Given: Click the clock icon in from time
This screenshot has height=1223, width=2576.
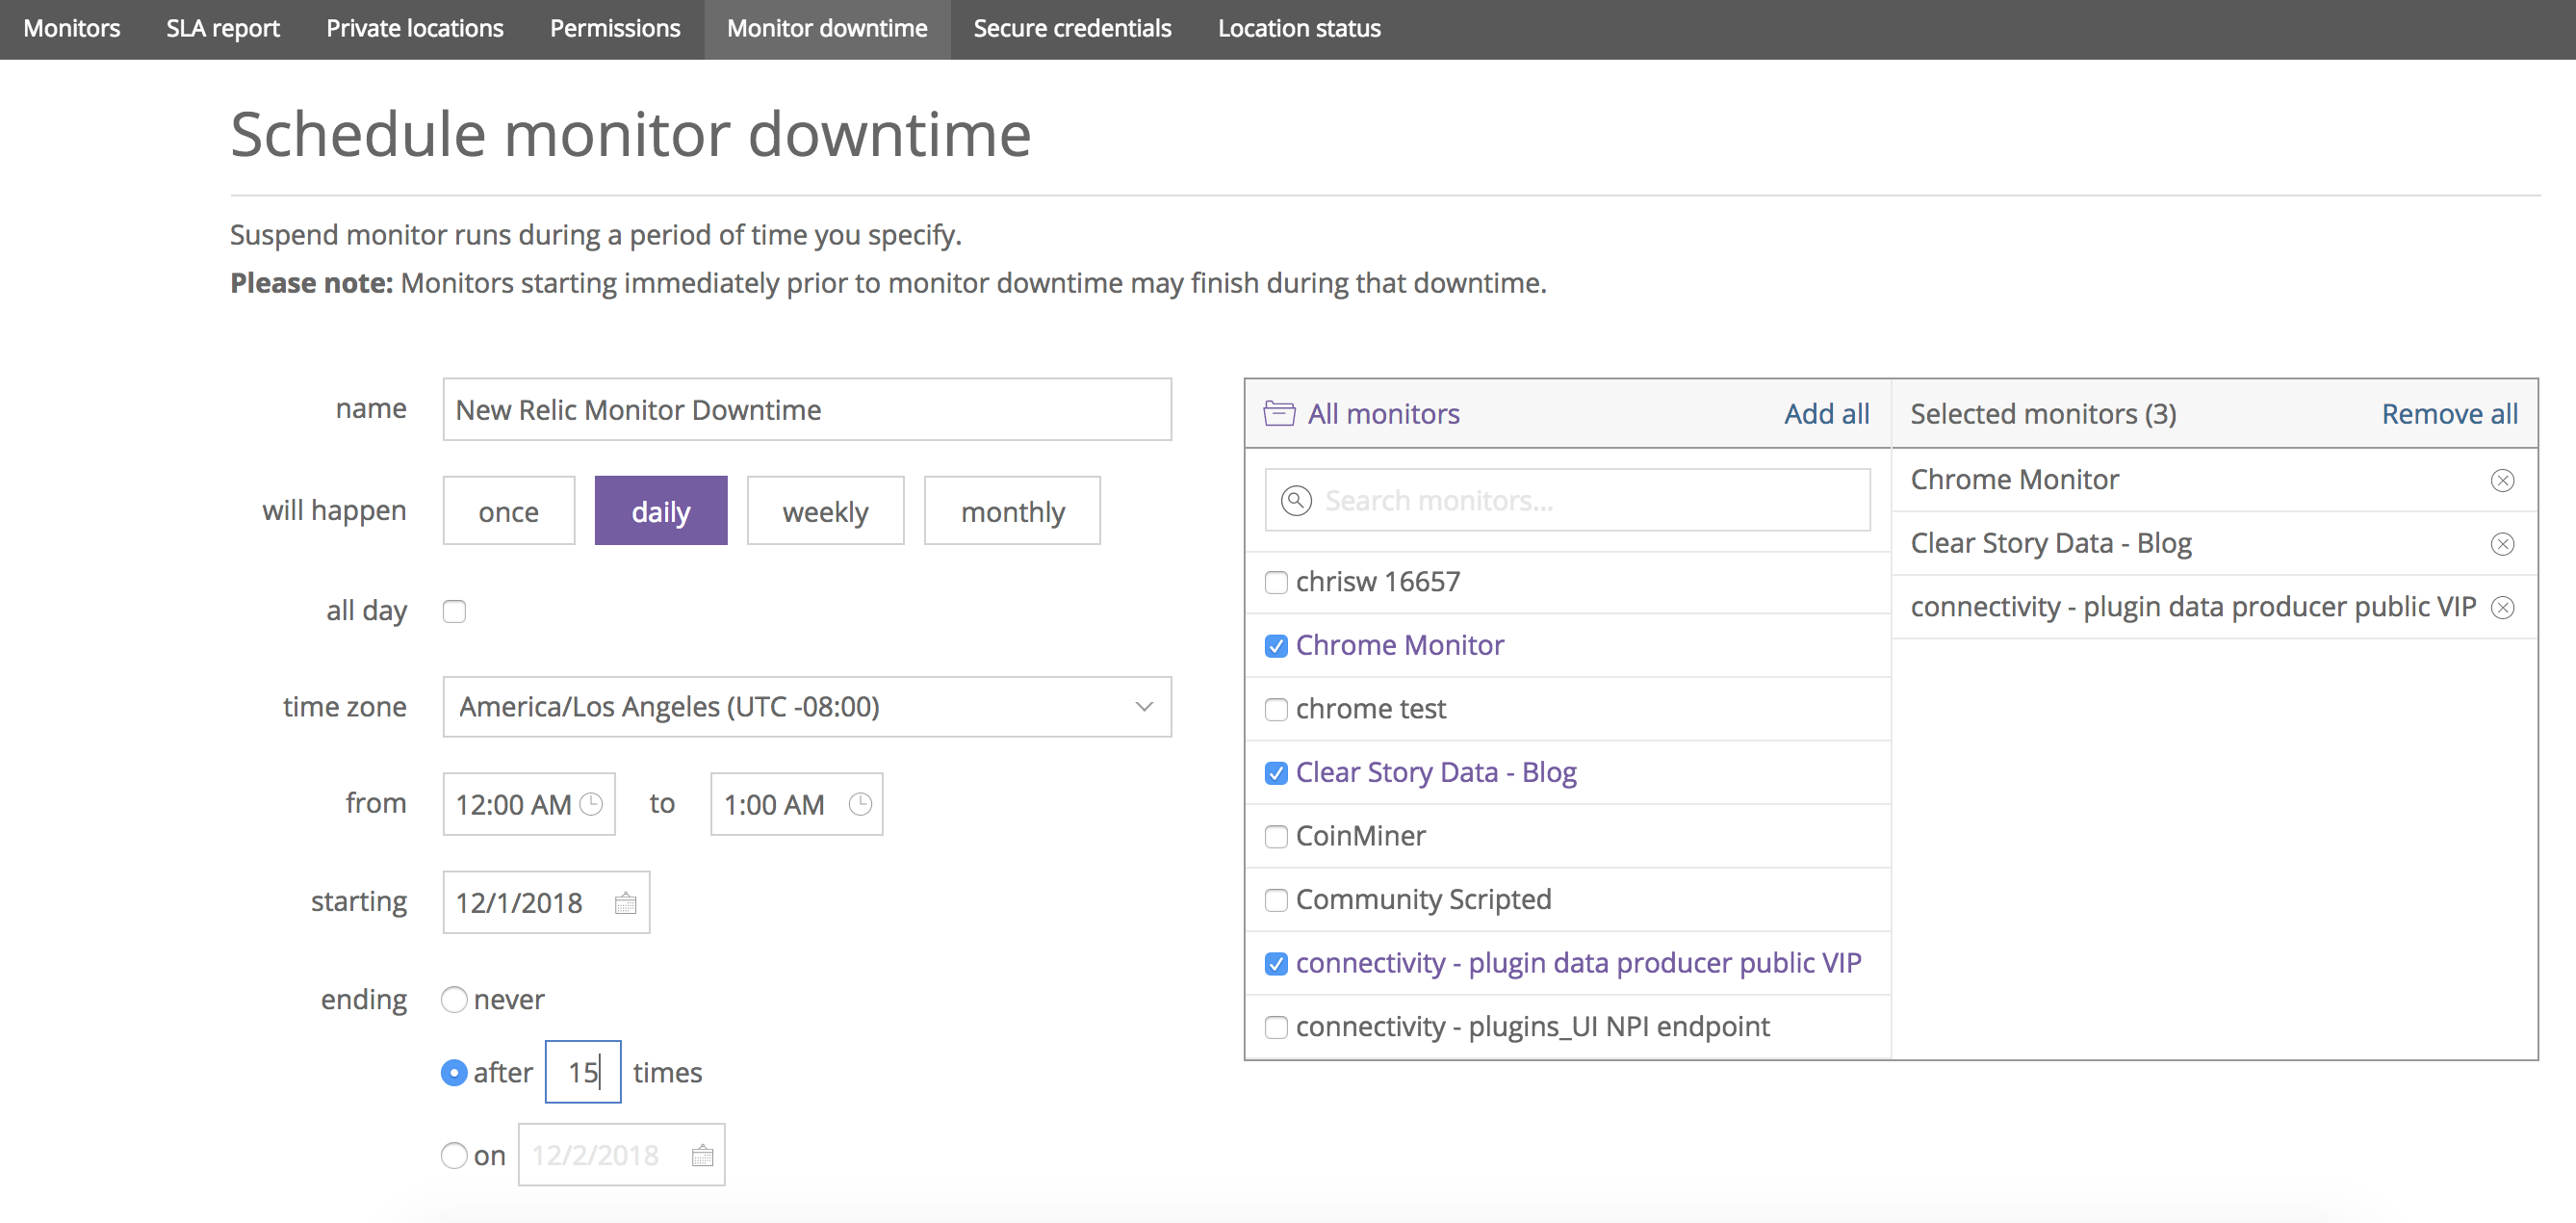Looking at the screenshot, I should pyautogui.click(x=592, y=804).
